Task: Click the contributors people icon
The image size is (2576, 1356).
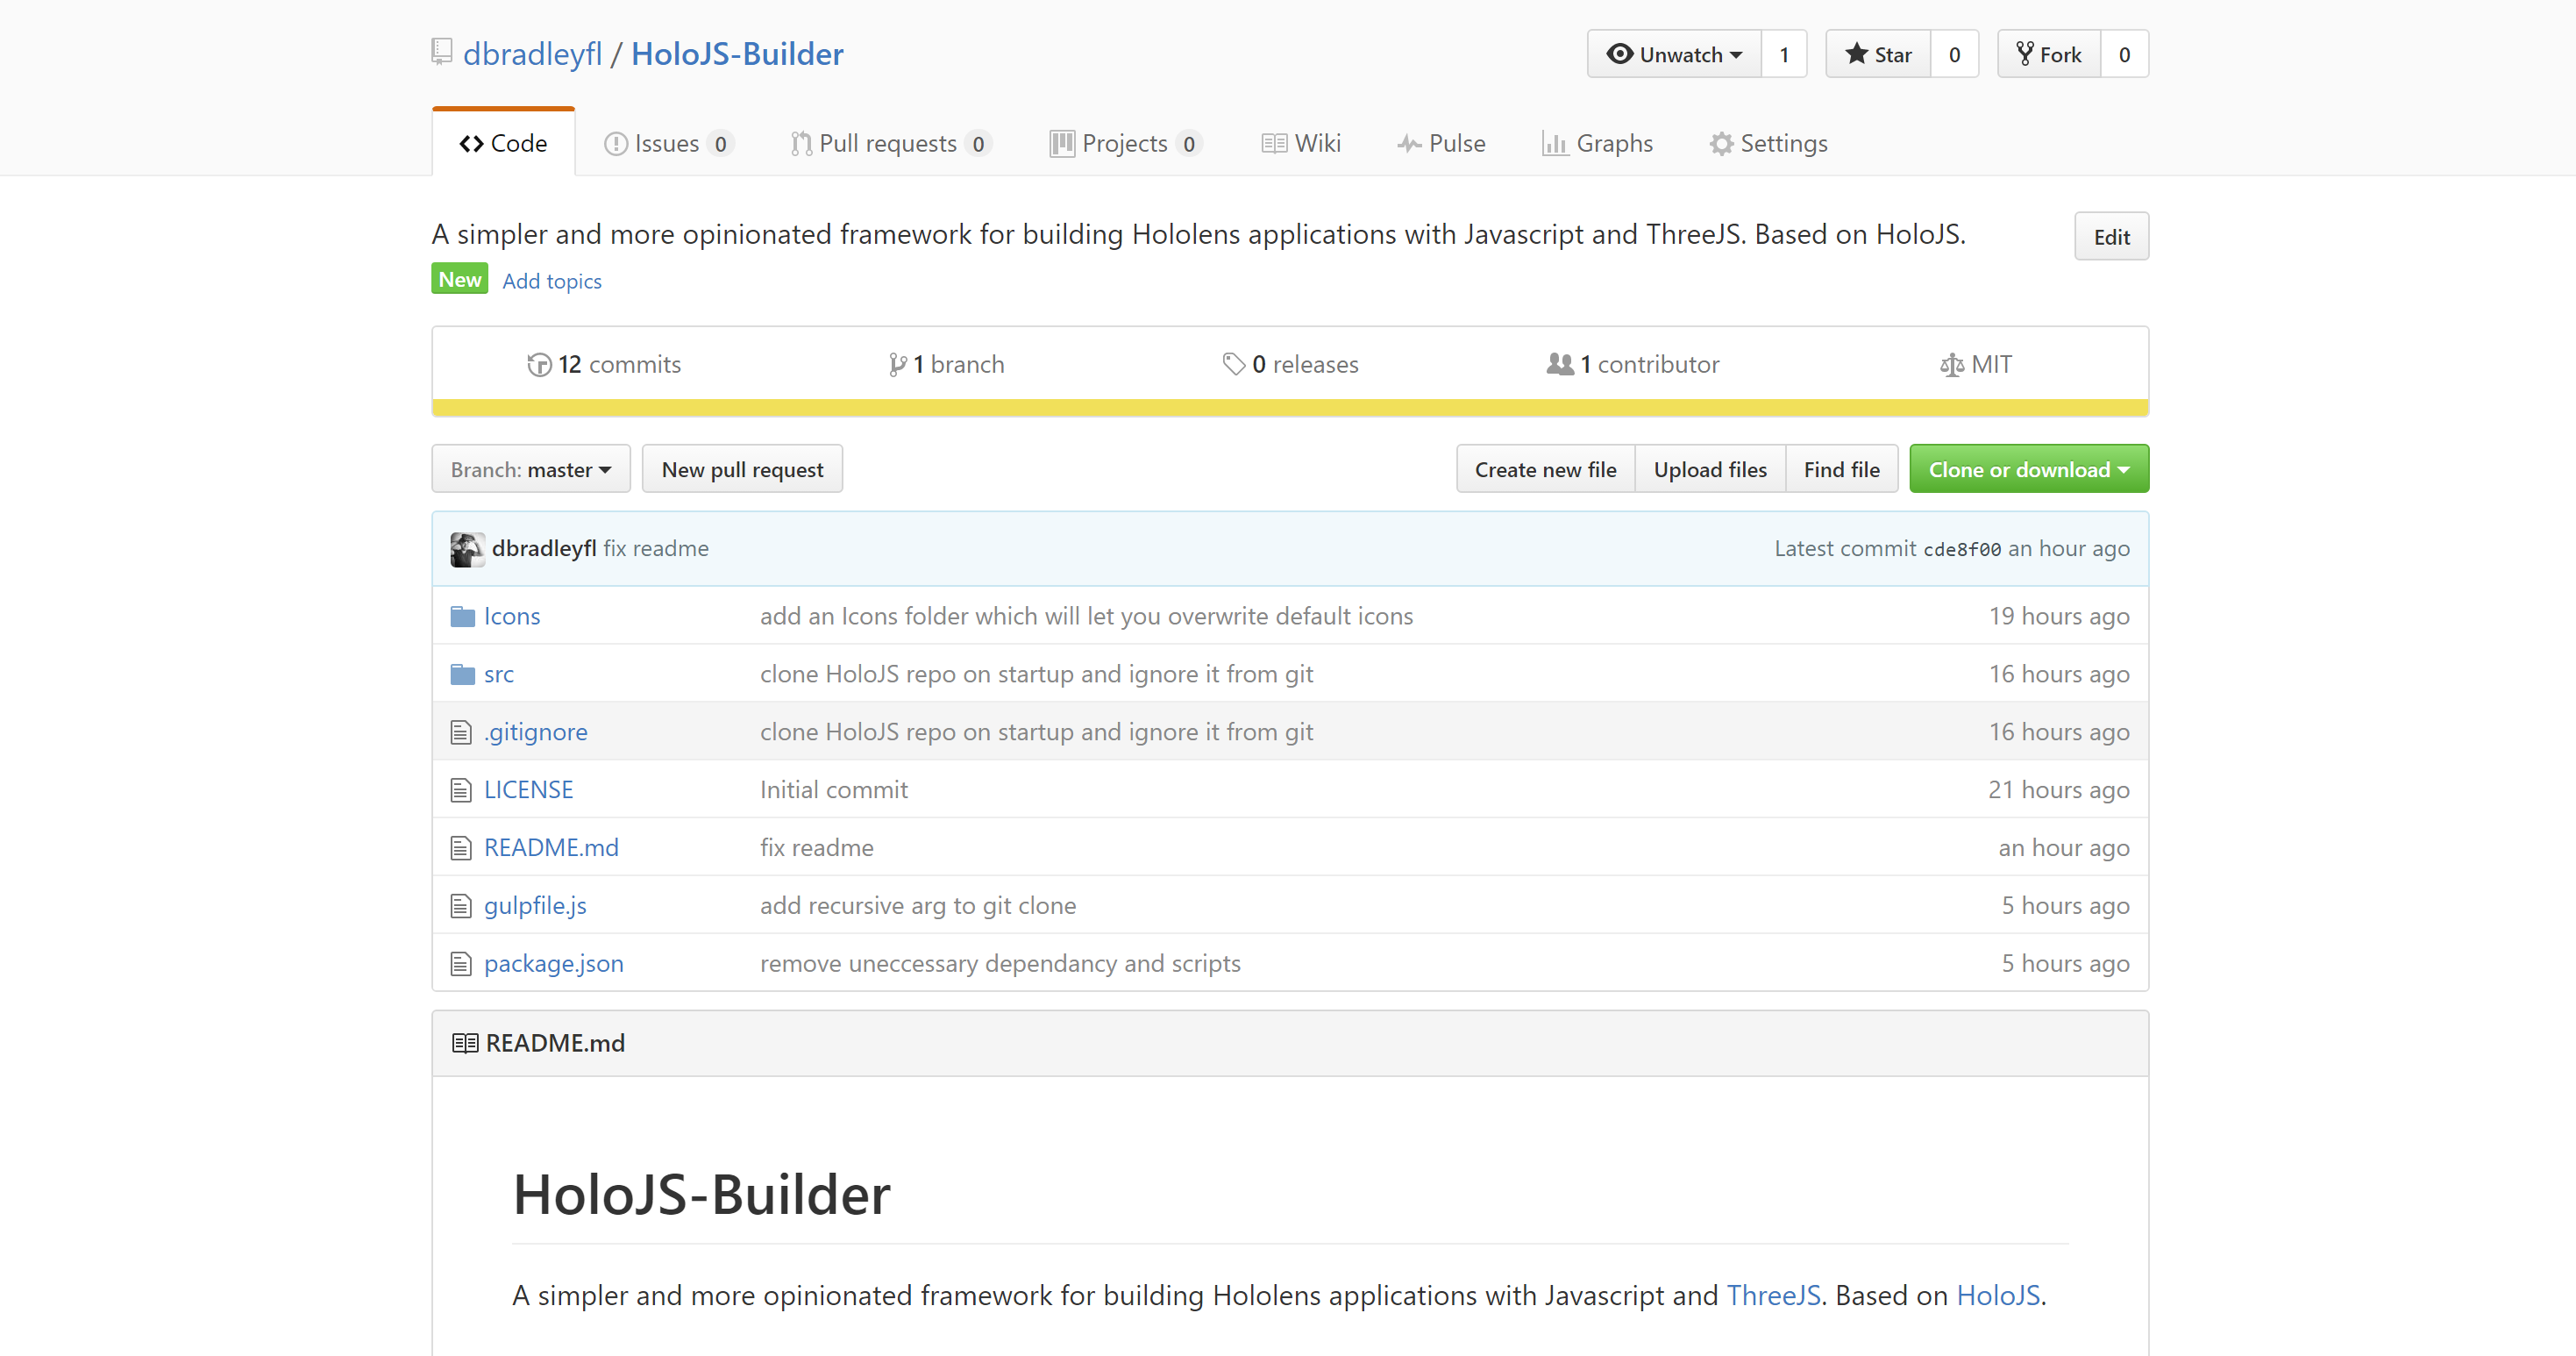Action: click(x=1559, y=364)
